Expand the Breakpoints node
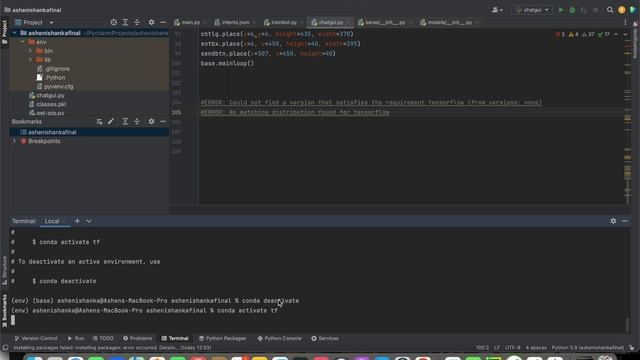The image size is (640, 360). click(x=15, y=141)
